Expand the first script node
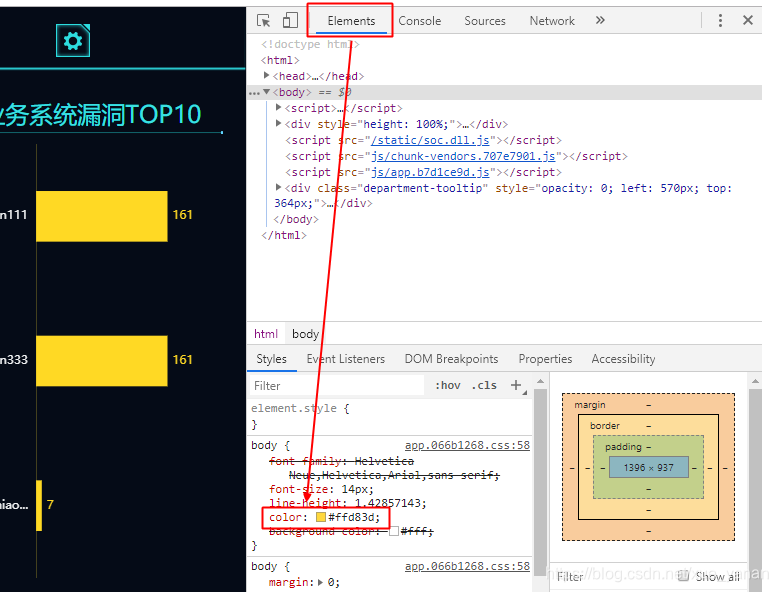The width and height of the screenshot is (778, 592). click(278, 108)
